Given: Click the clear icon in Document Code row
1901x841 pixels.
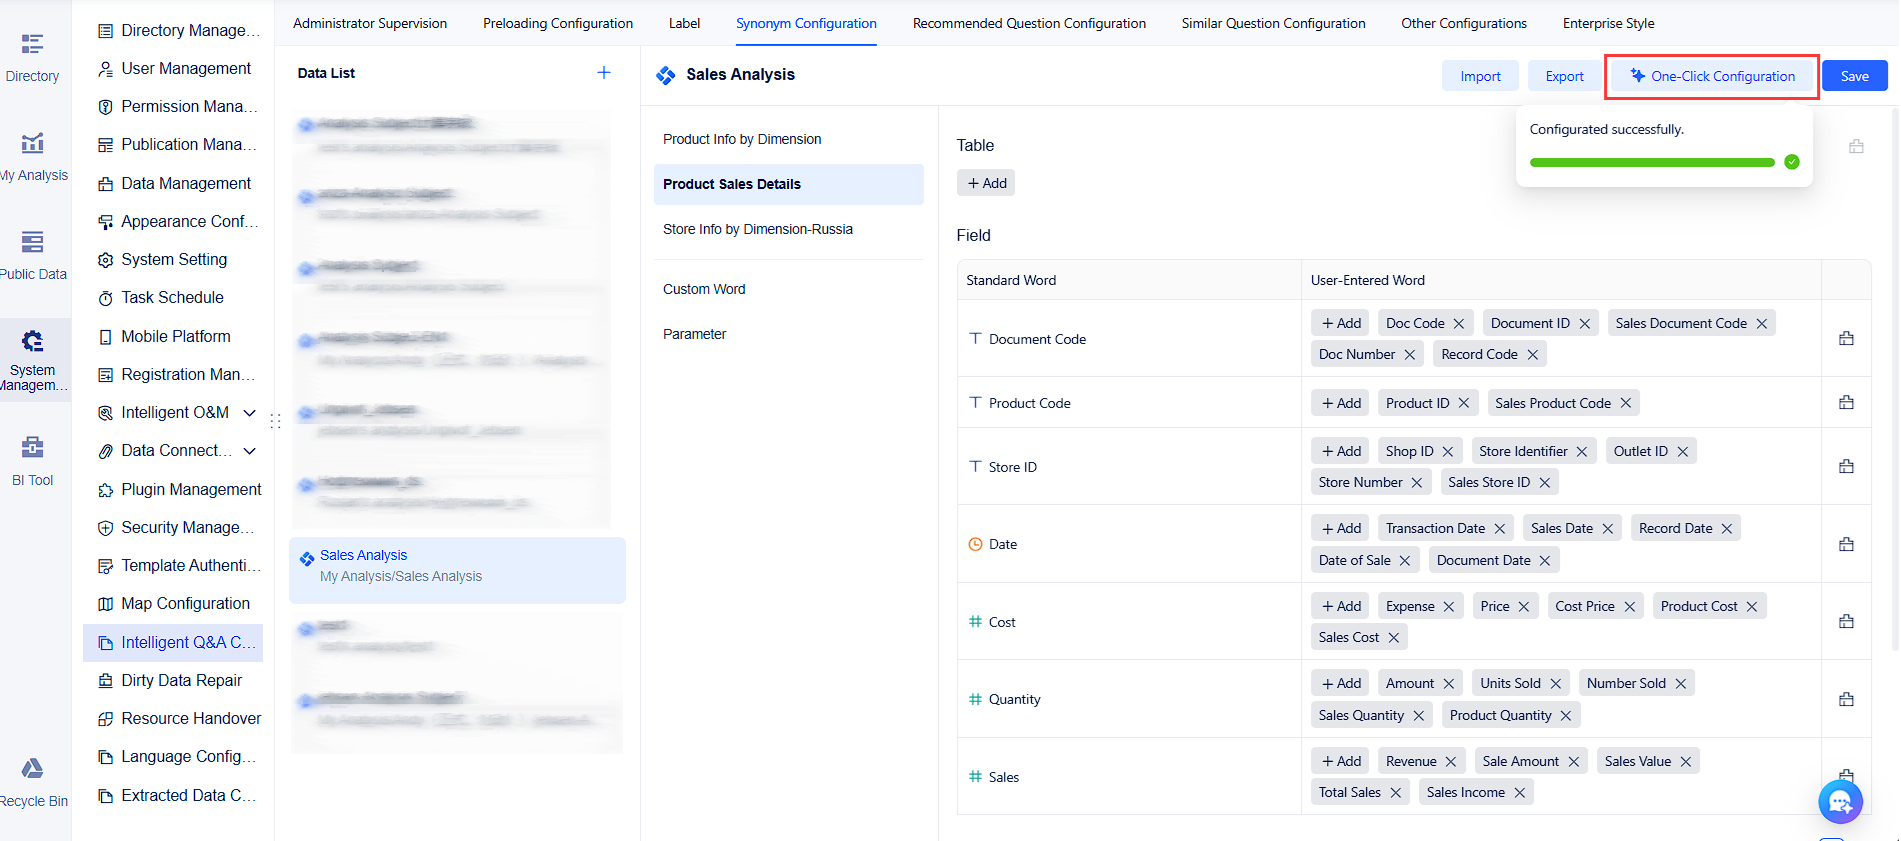Looking at the screenshot, I should tap(1846, 339).
